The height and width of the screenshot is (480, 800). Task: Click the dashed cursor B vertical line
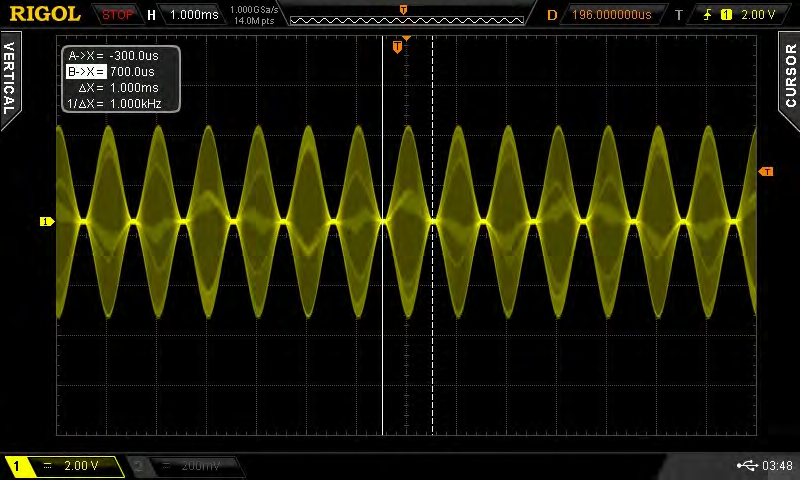point(432,235)
